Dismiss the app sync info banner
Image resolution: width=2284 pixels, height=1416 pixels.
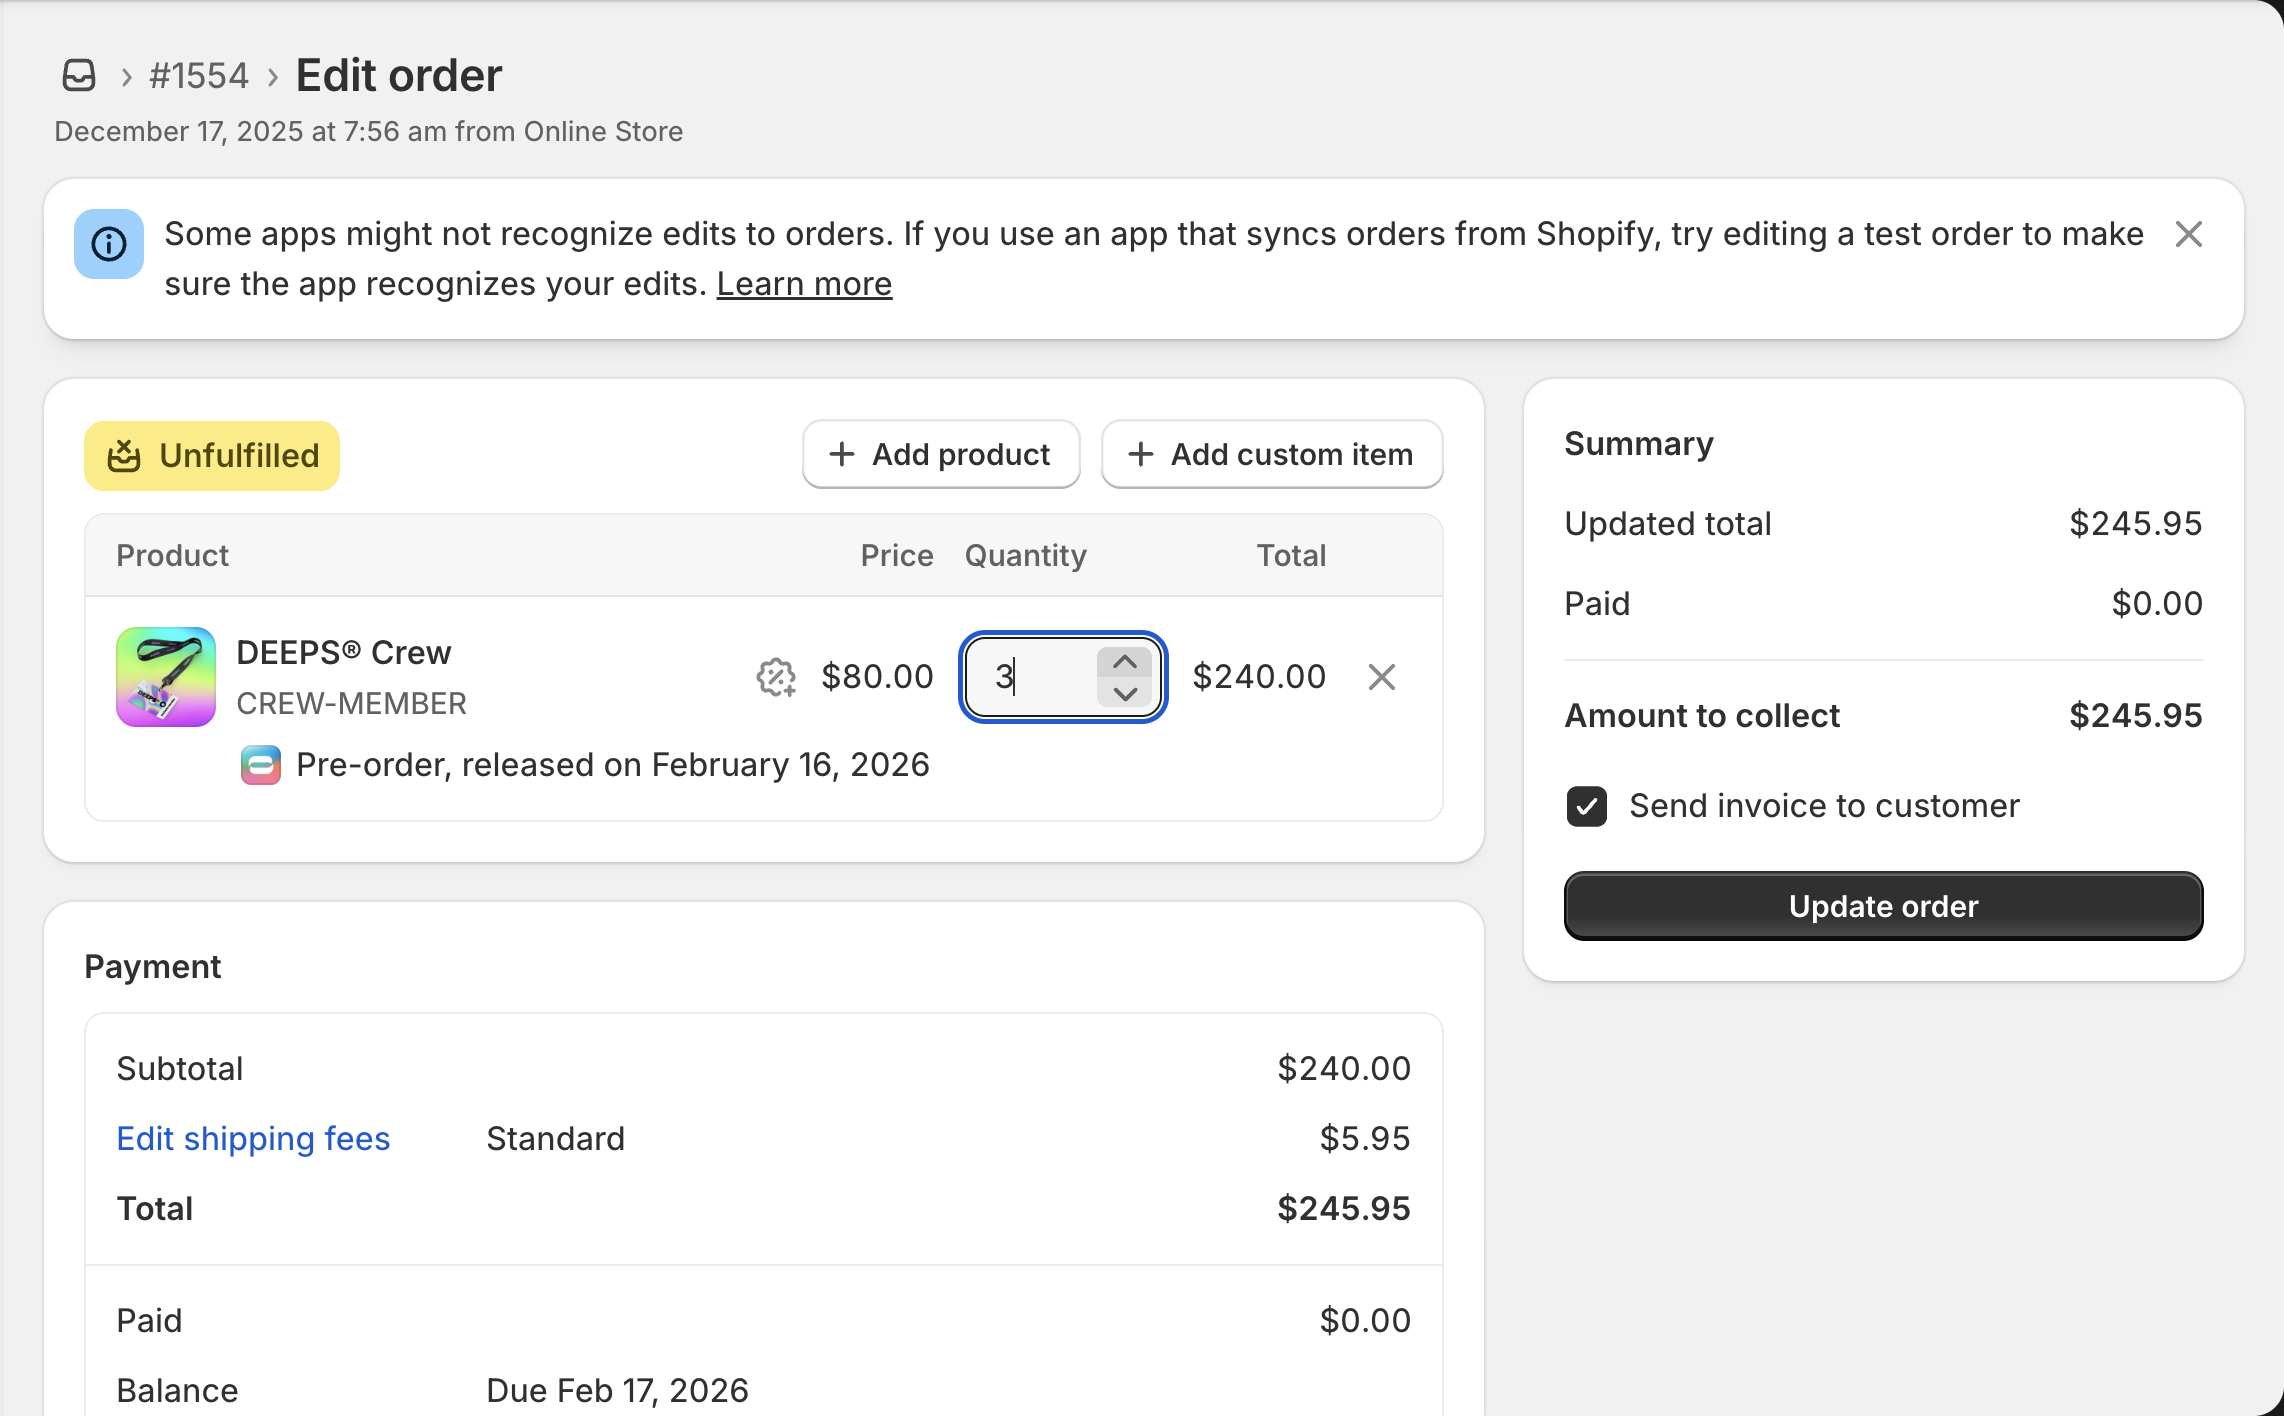2188,234
